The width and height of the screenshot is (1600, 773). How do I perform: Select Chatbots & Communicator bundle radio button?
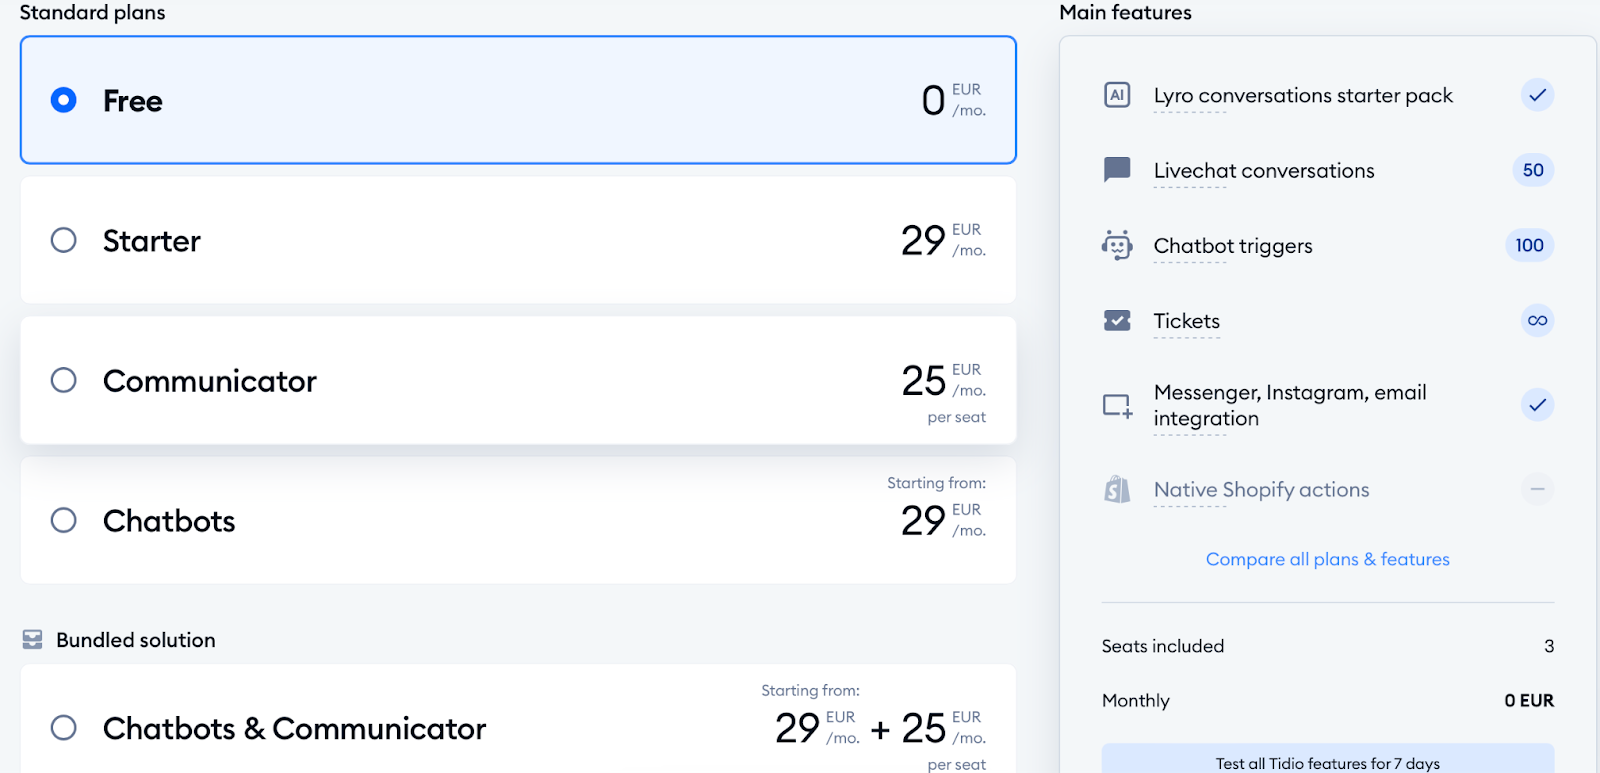point(63,727)
